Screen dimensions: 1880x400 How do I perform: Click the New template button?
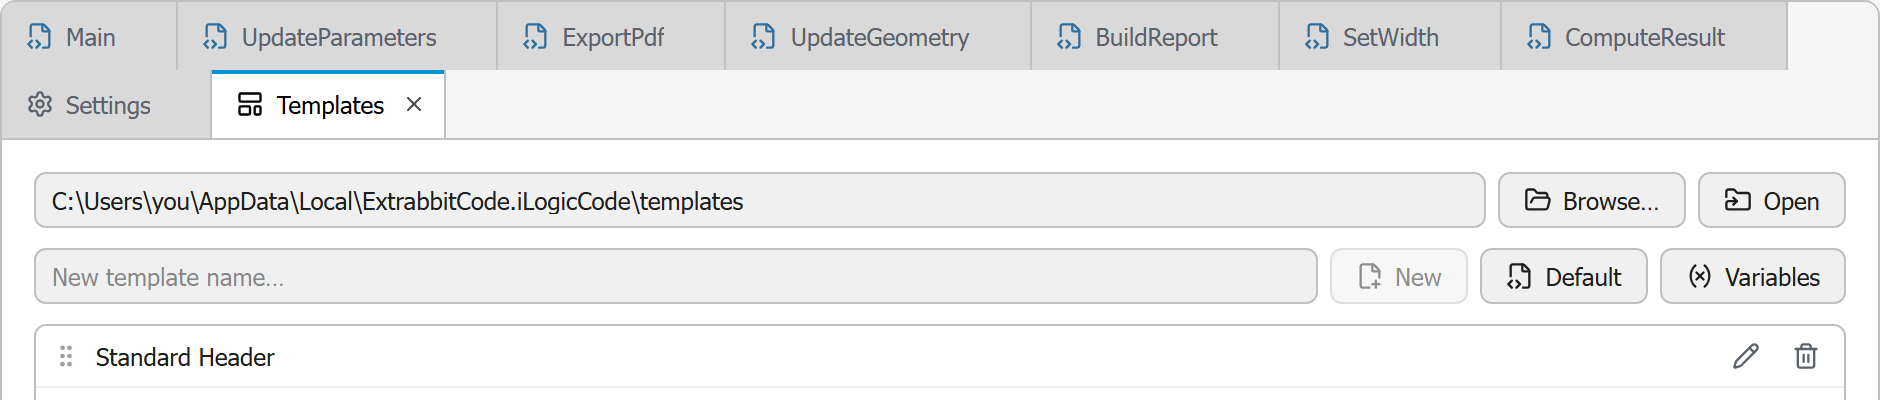coord(1399,276)
